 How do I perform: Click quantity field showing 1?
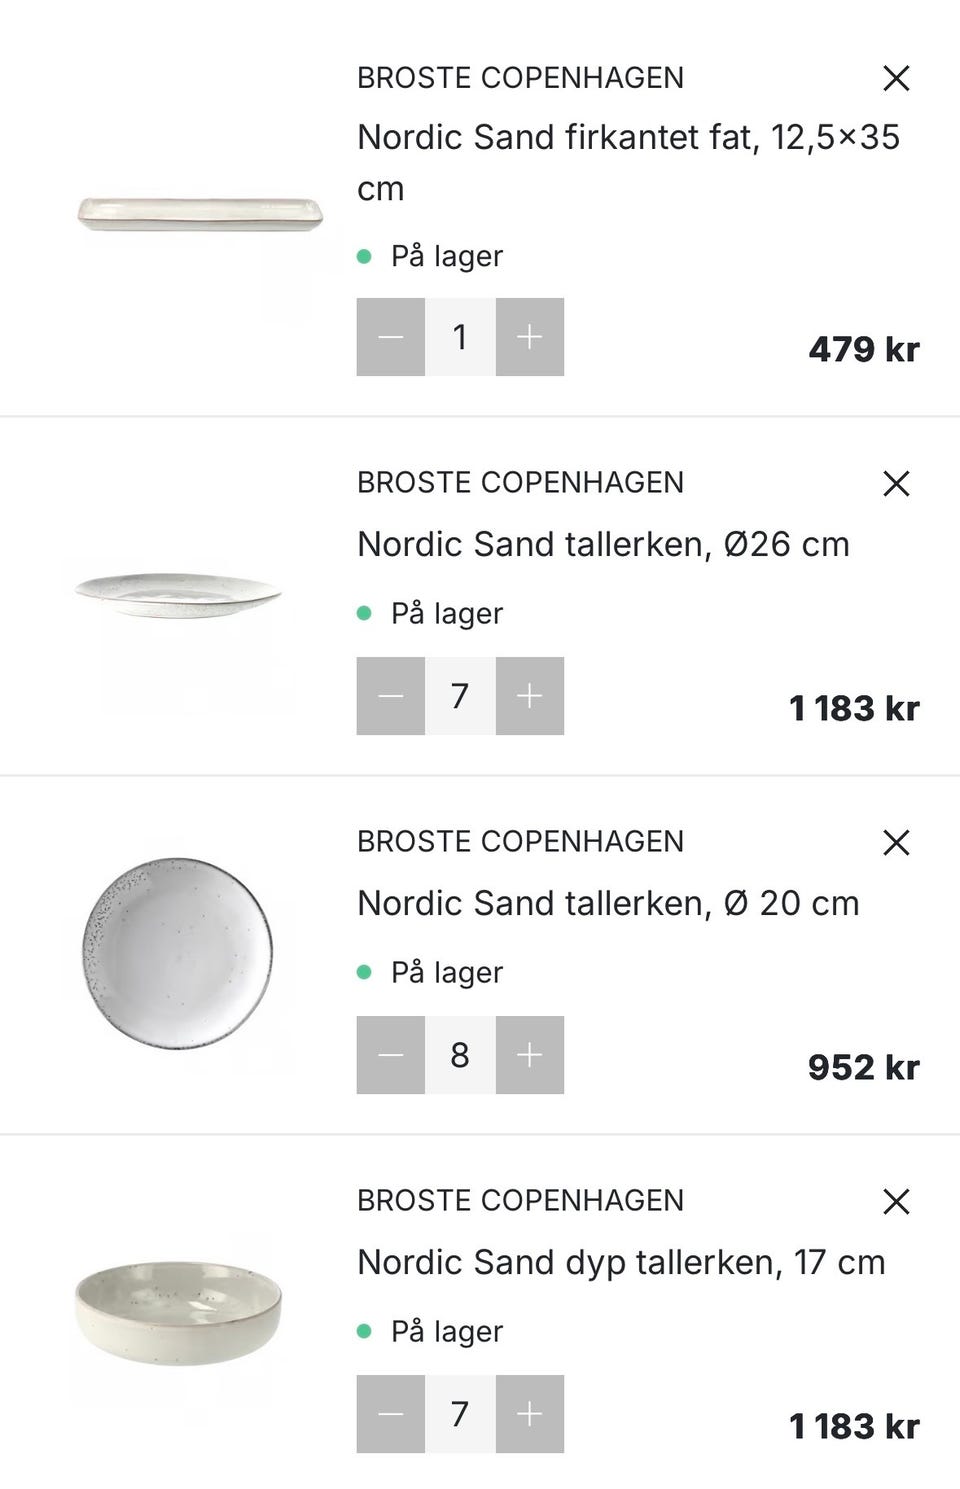point(460,337)
